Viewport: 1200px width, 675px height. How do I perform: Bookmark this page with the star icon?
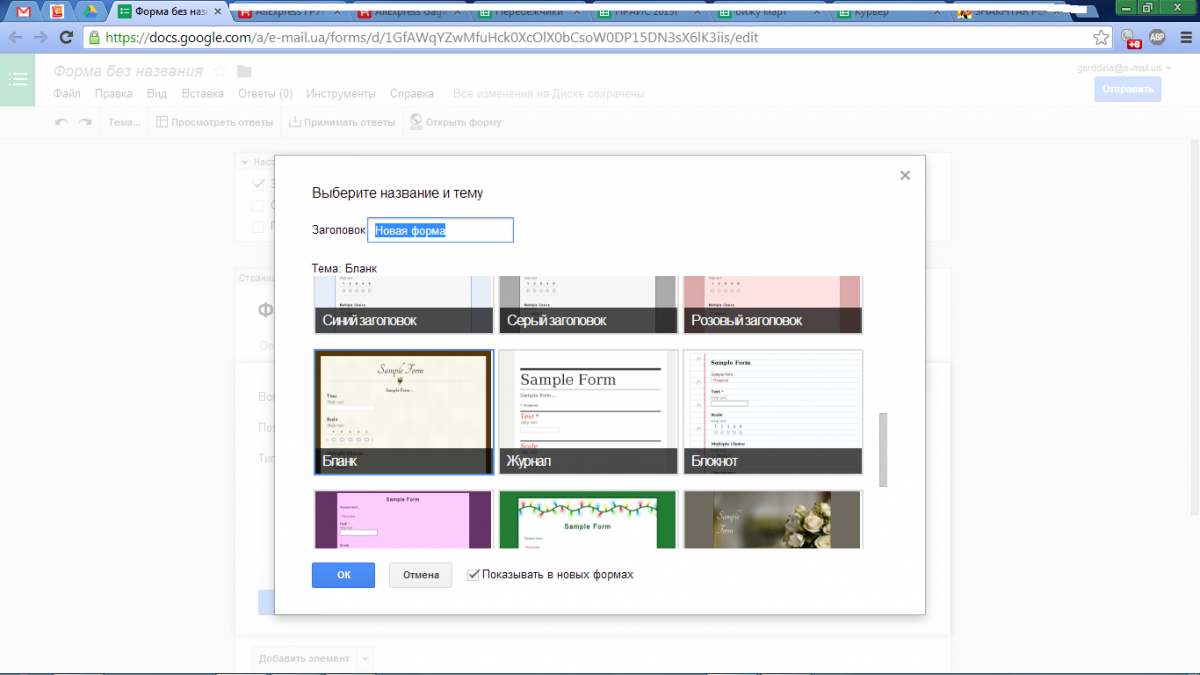point(1100,38)
